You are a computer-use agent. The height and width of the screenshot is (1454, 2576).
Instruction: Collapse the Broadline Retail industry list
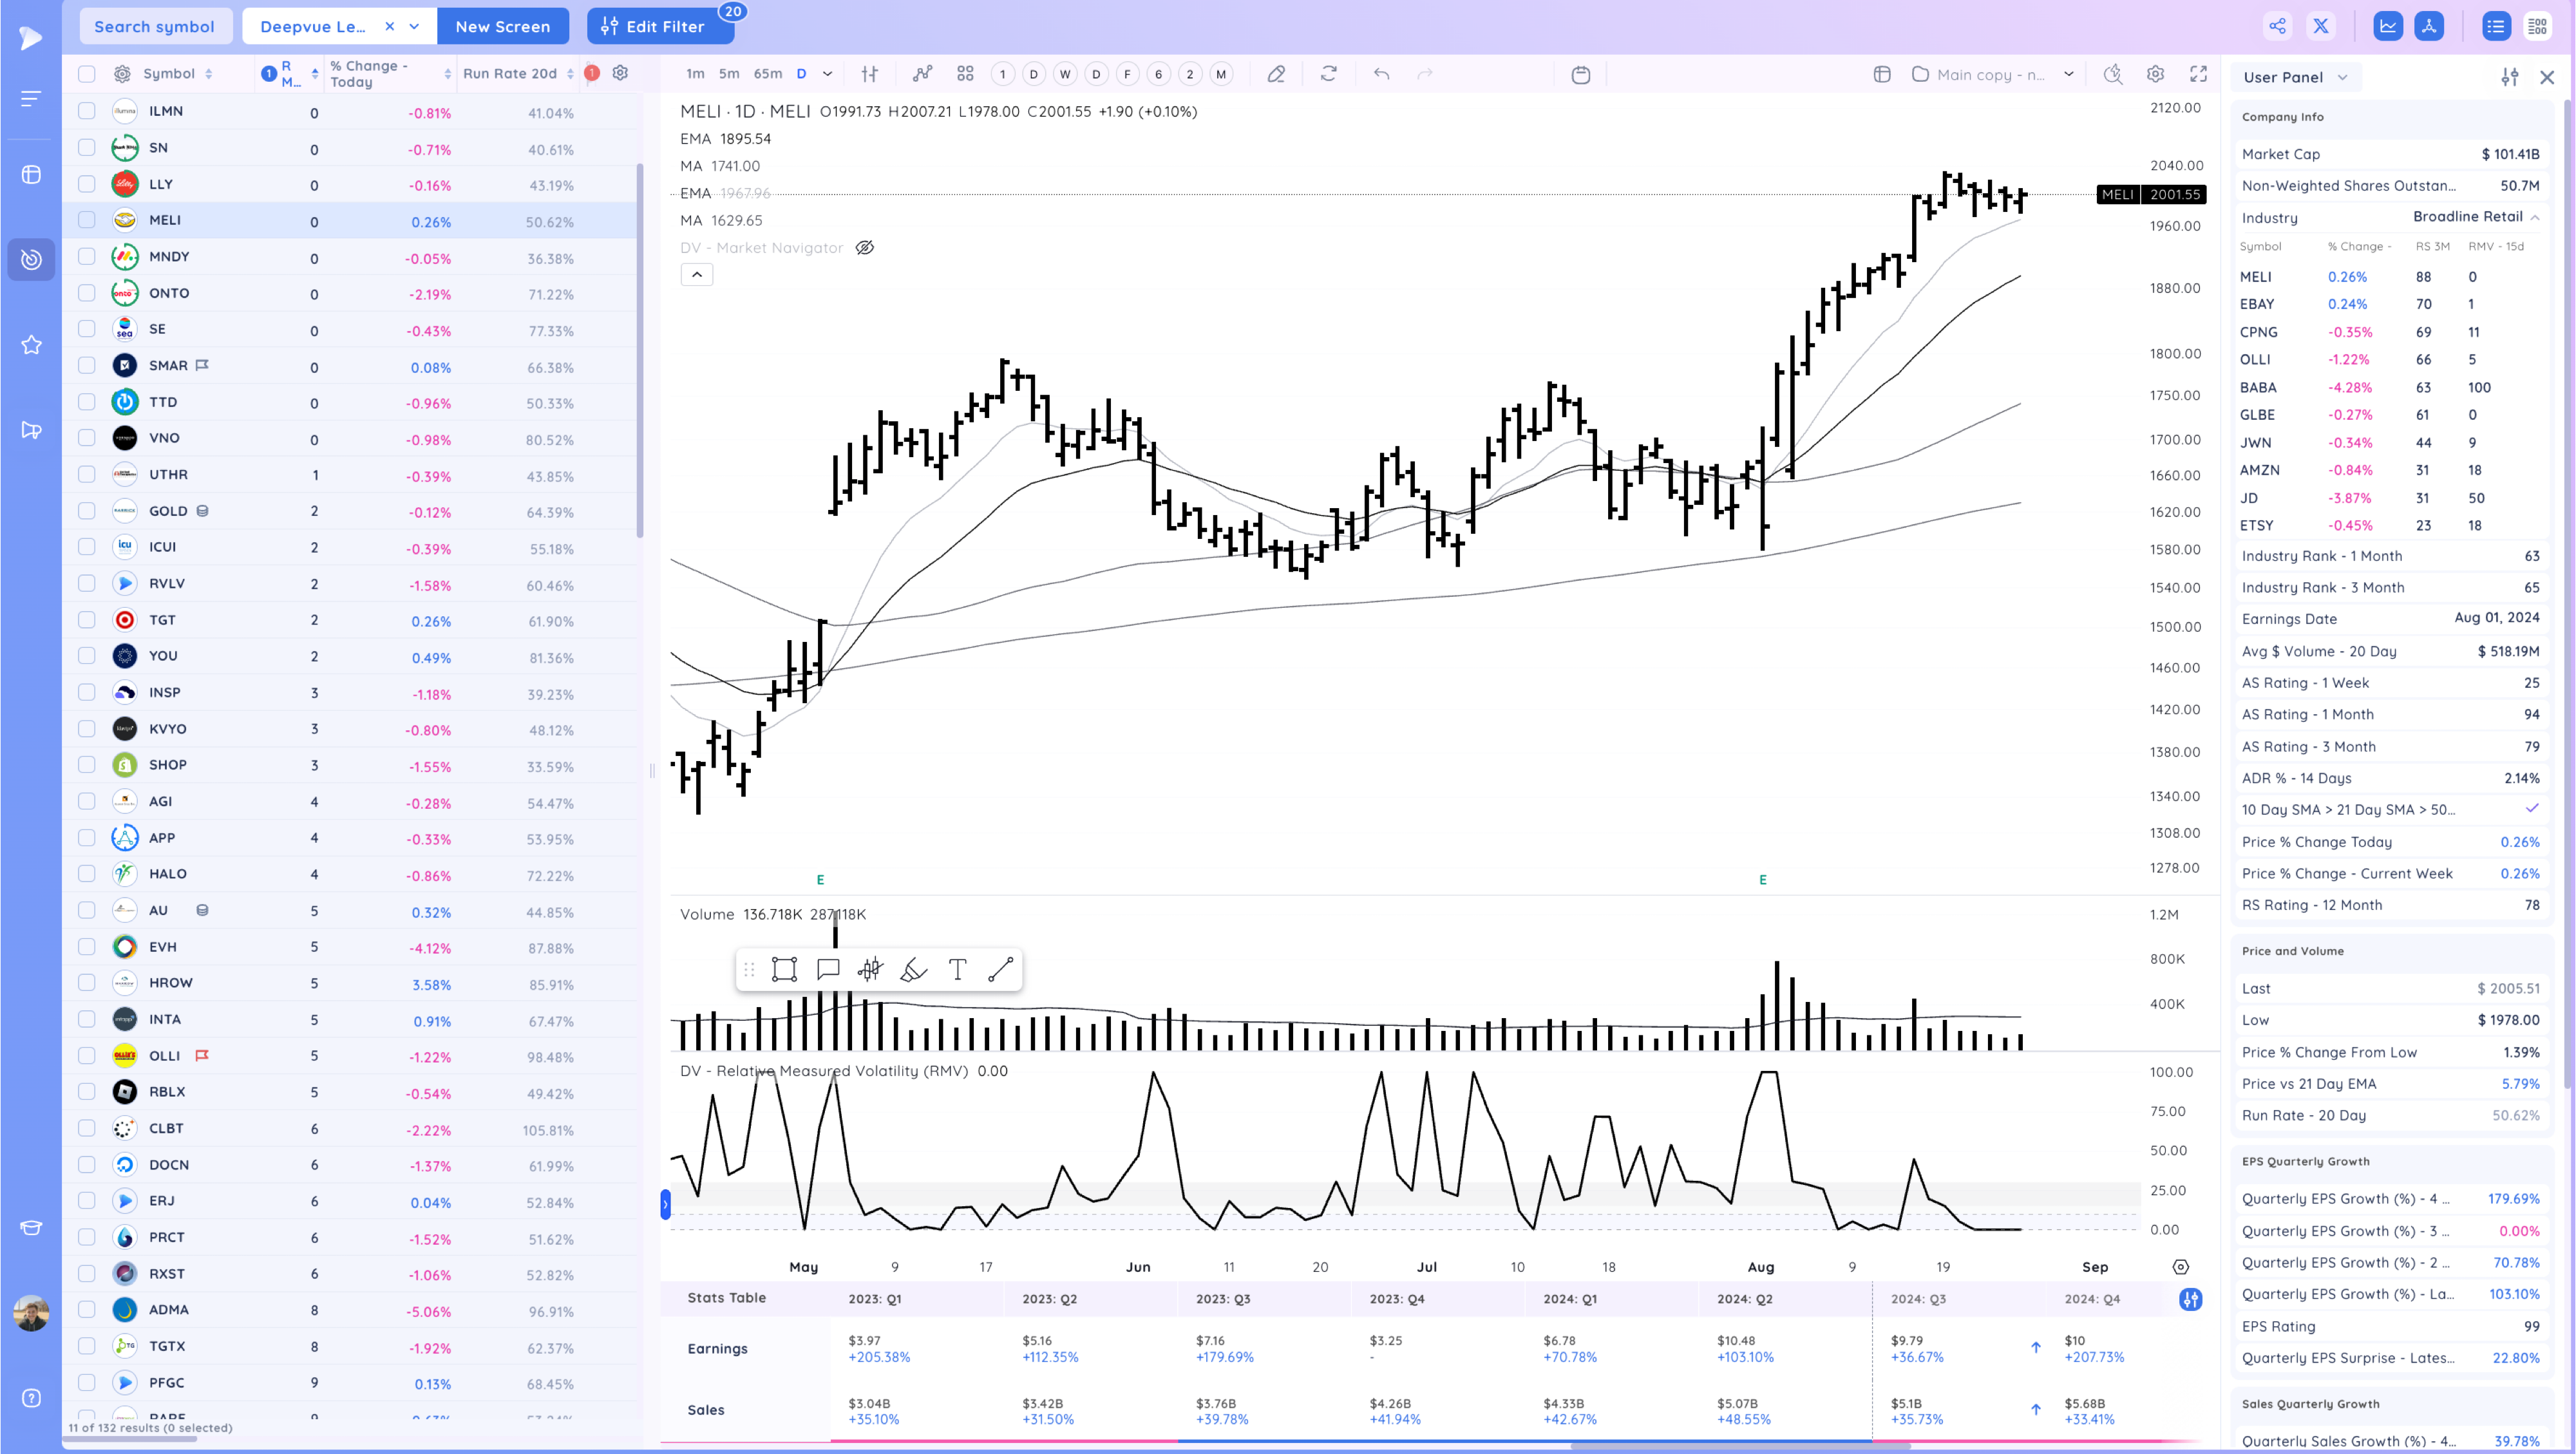tap(2534, 217)
